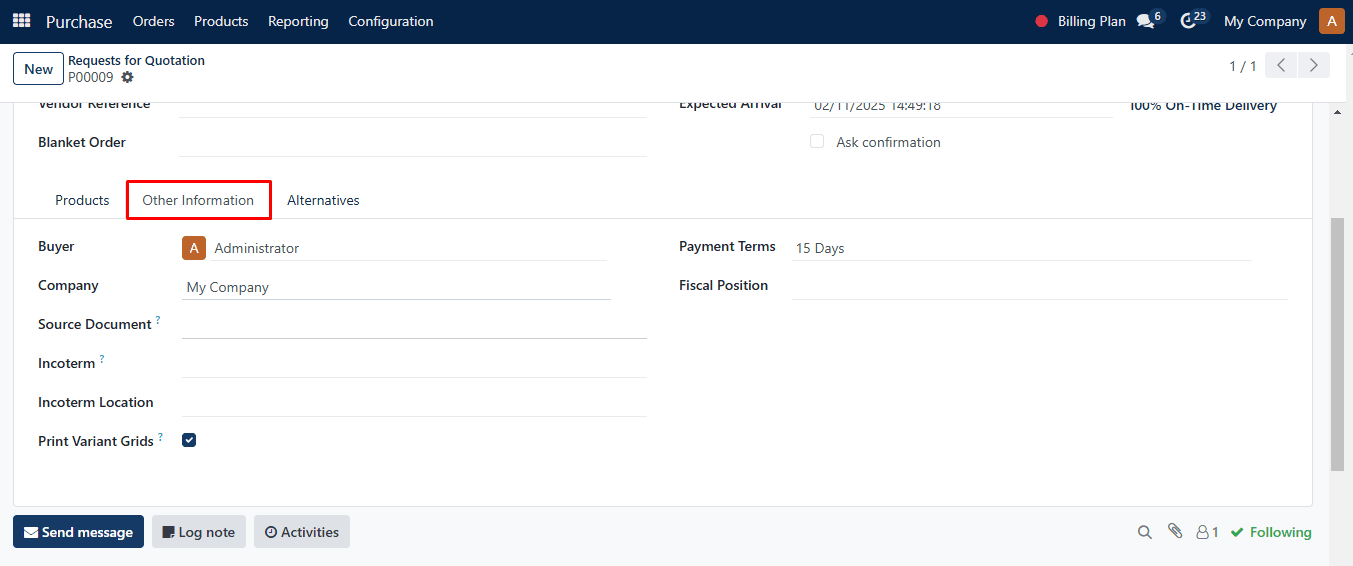Show the Incoterm help tooltip
Screen dimensions: 1353x566
pyautogui.click(x=102, y=359)
